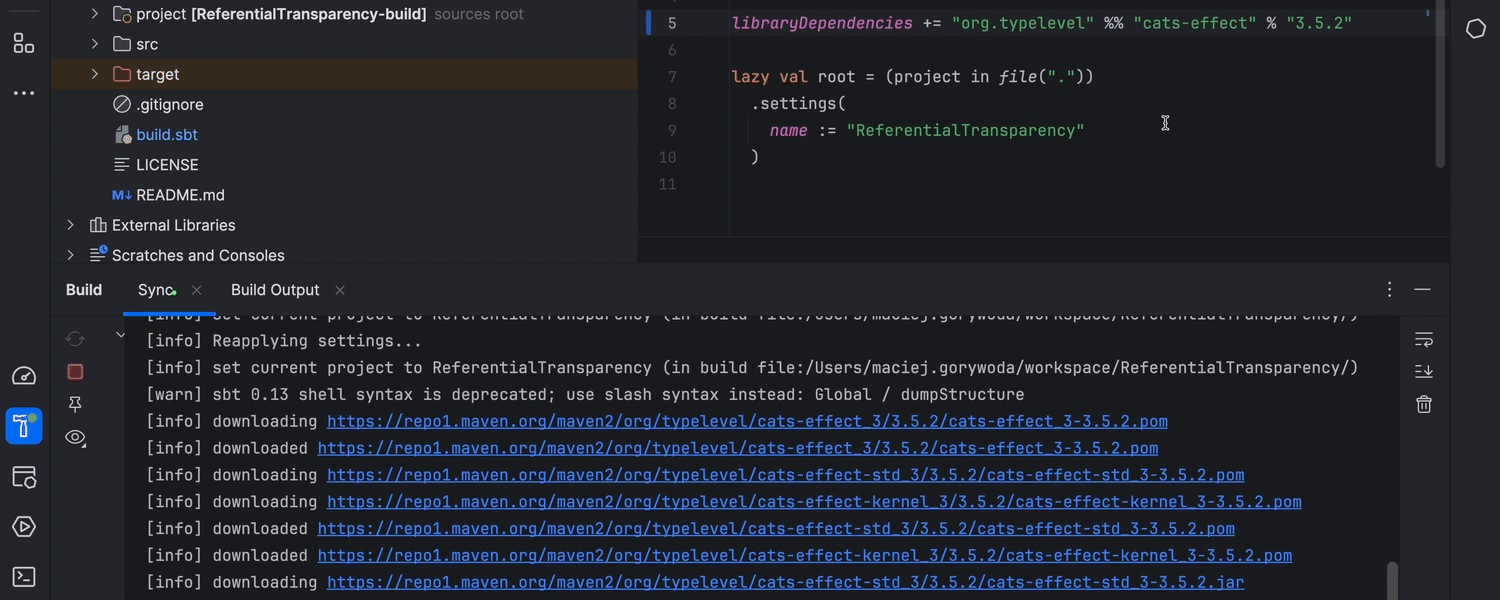Open the Terminal tool window

coord(23,577)
